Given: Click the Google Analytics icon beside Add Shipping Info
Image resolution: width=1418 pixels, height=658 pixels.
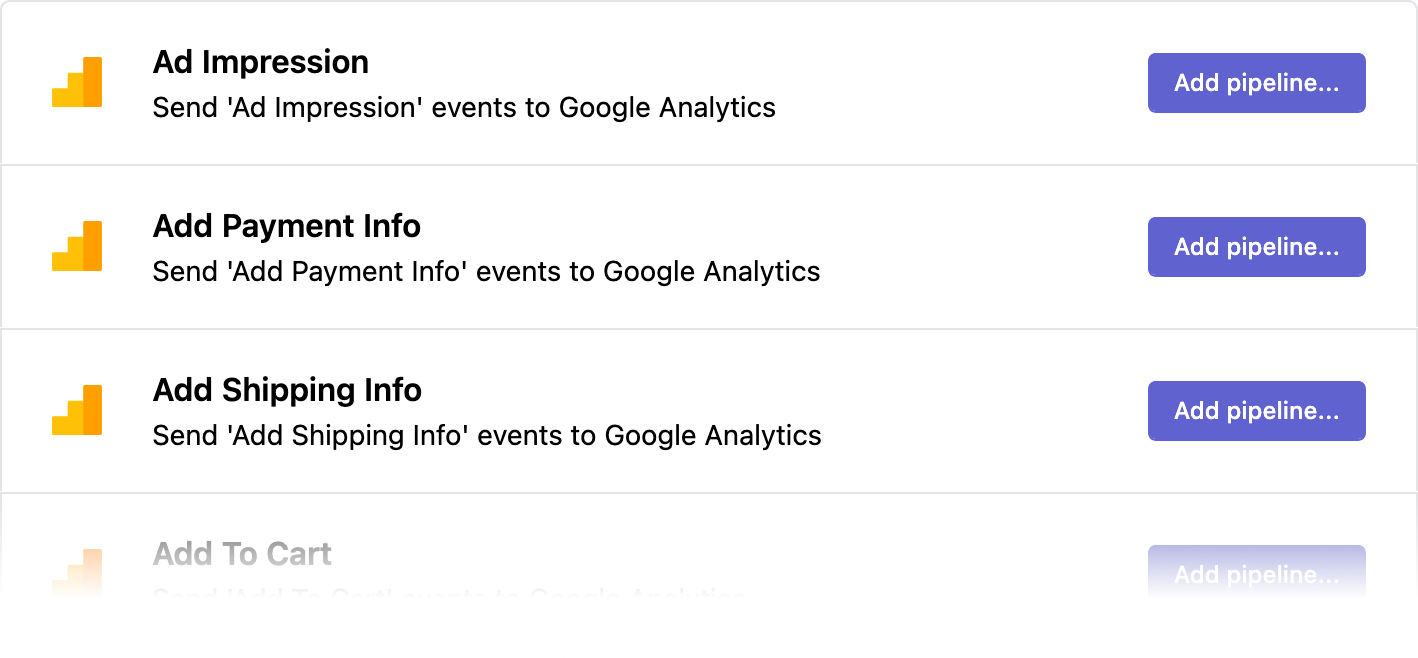Looking at the screenshot, I should 77,411.
